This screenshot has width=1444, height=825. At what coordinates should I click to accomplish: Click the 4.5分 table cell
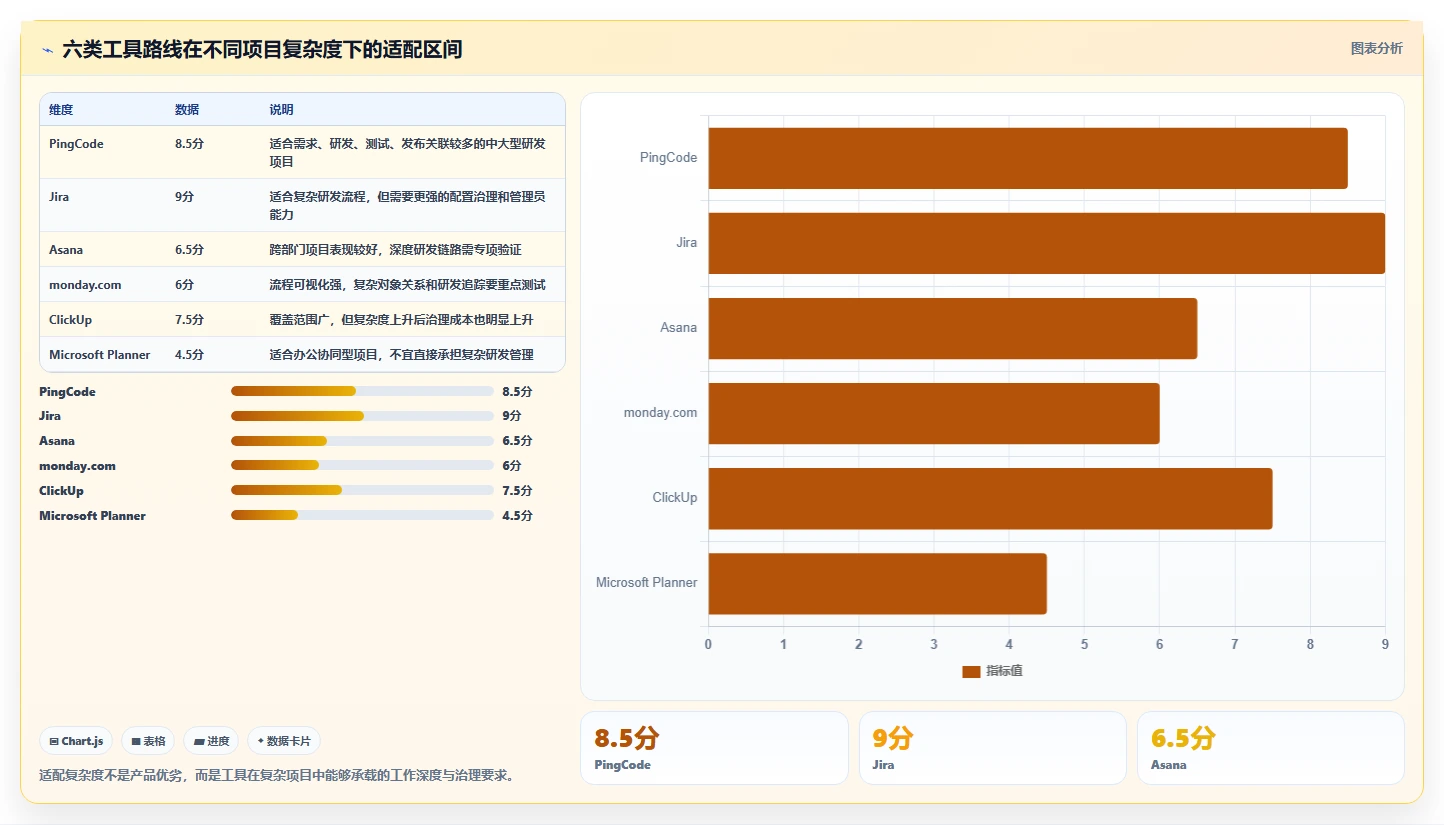[189, 354]
